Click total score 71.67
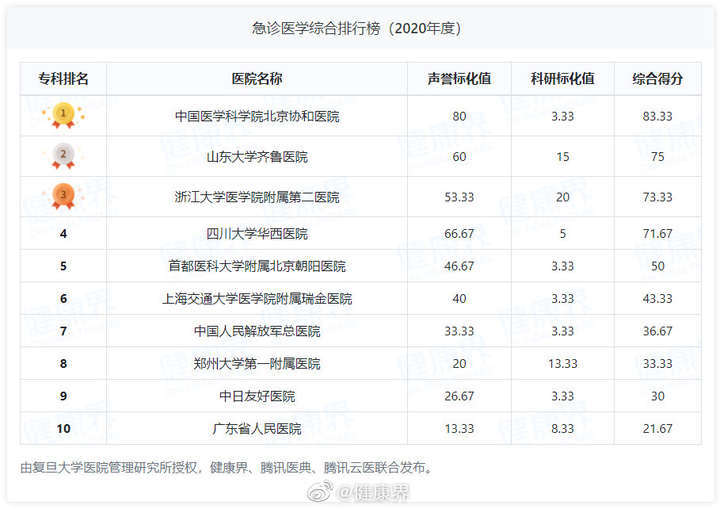Screen dimensions: 720x509 pyautogui.click(x=658, y=234)
